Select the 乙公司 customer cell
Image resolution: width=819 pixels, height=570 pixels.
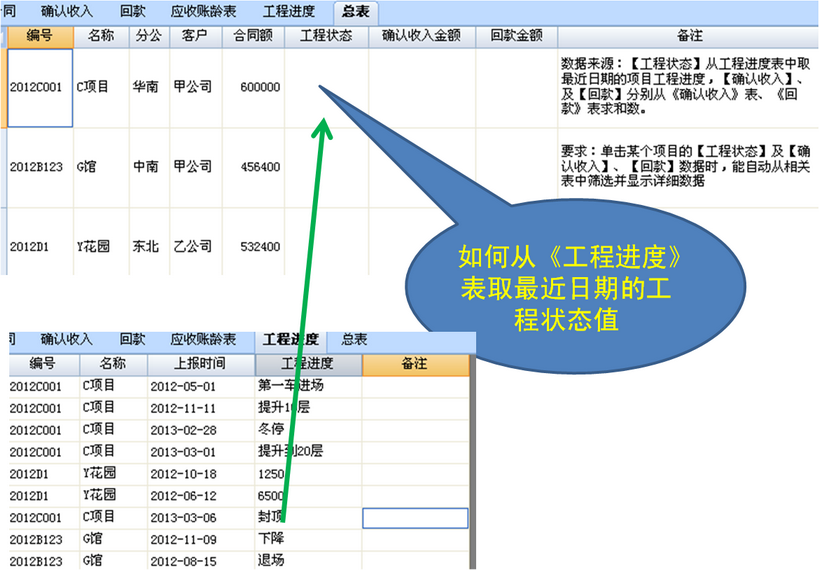pos(192,246)
